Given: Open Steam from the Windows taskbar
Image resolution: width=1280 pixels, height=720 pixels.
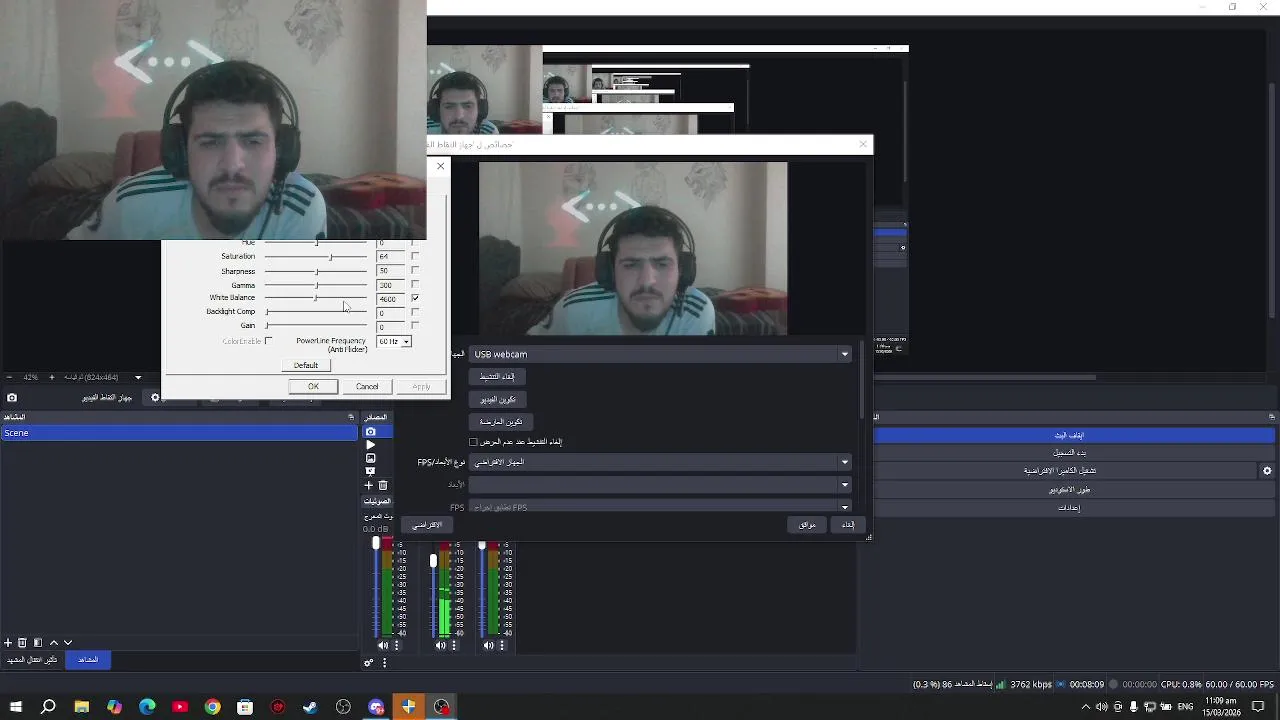Looking at the screenshot, I should coord(310,707).
